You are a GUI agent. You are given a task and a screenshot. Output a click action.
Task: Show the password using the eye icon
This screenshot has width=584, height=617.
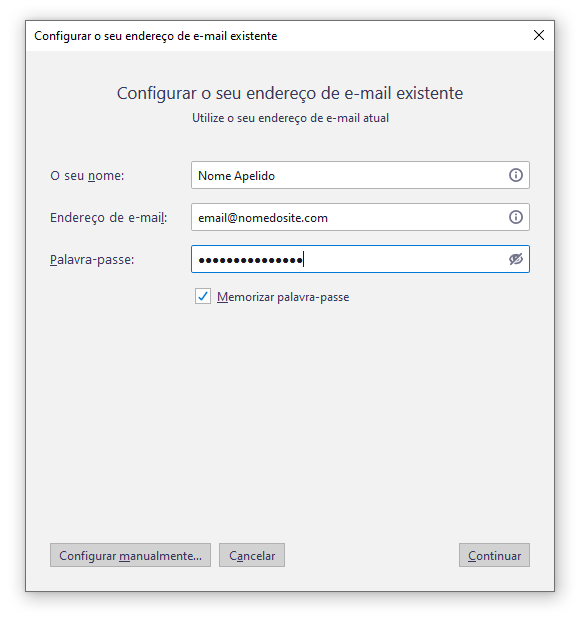point(516,259)
